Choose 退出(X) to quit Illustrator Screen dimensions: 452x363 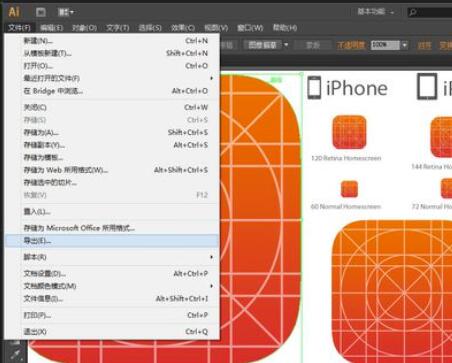coord(112,332)
